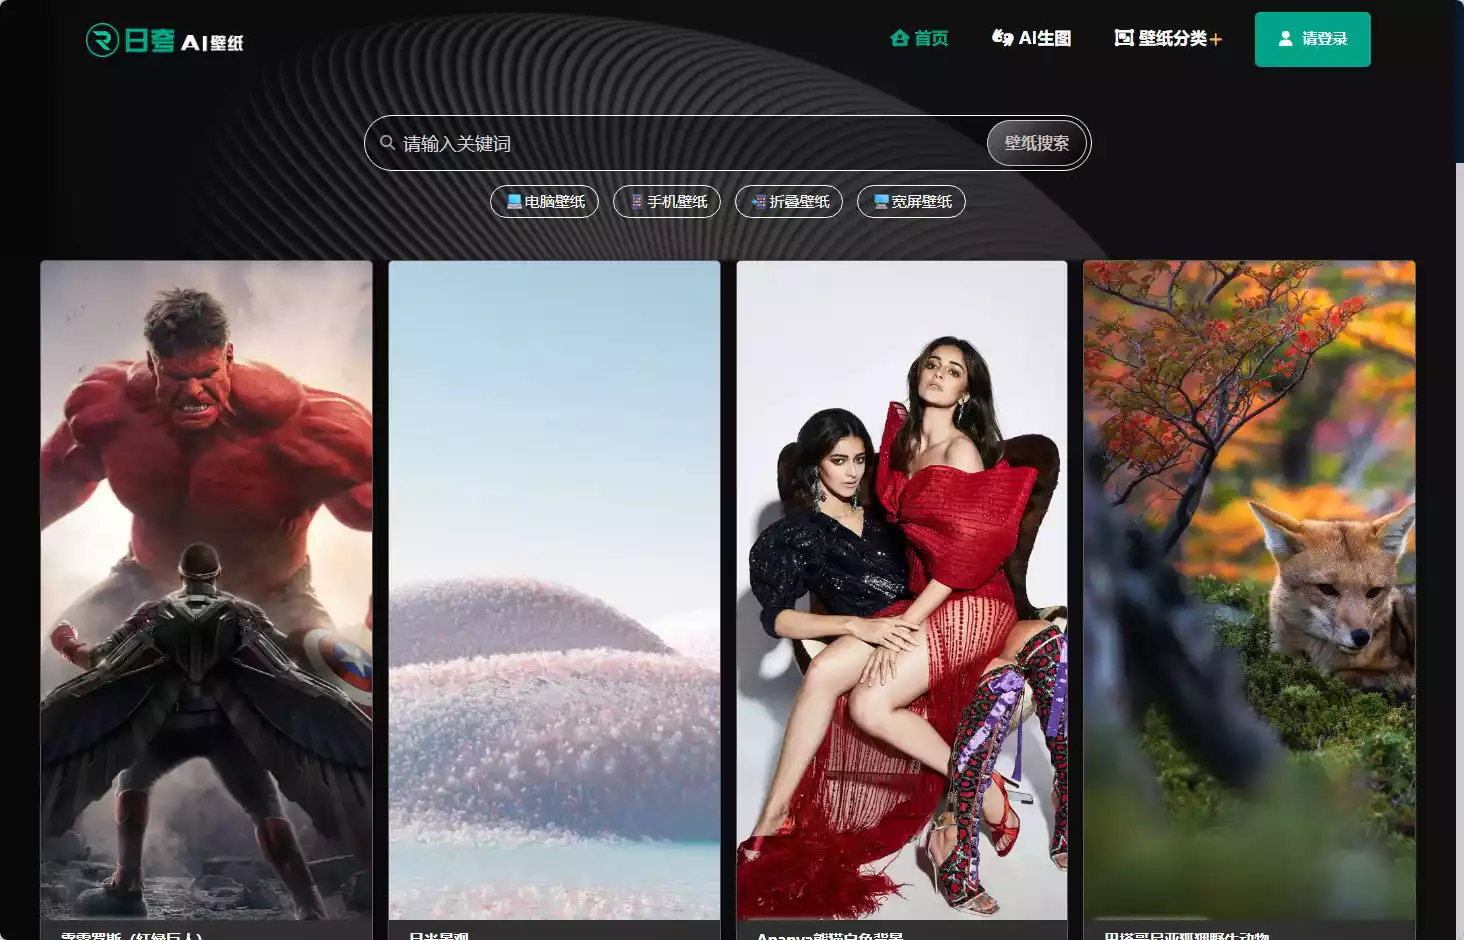Select the 折叠壁纸 tag
Viewport: 1464px width, 940px height.
789,201
